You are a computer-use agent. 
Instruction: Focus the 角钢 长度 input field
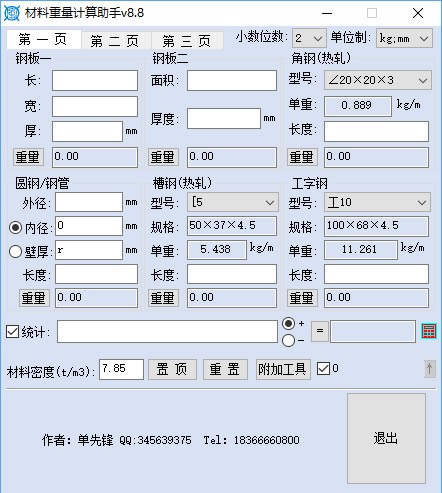(376, 131)
